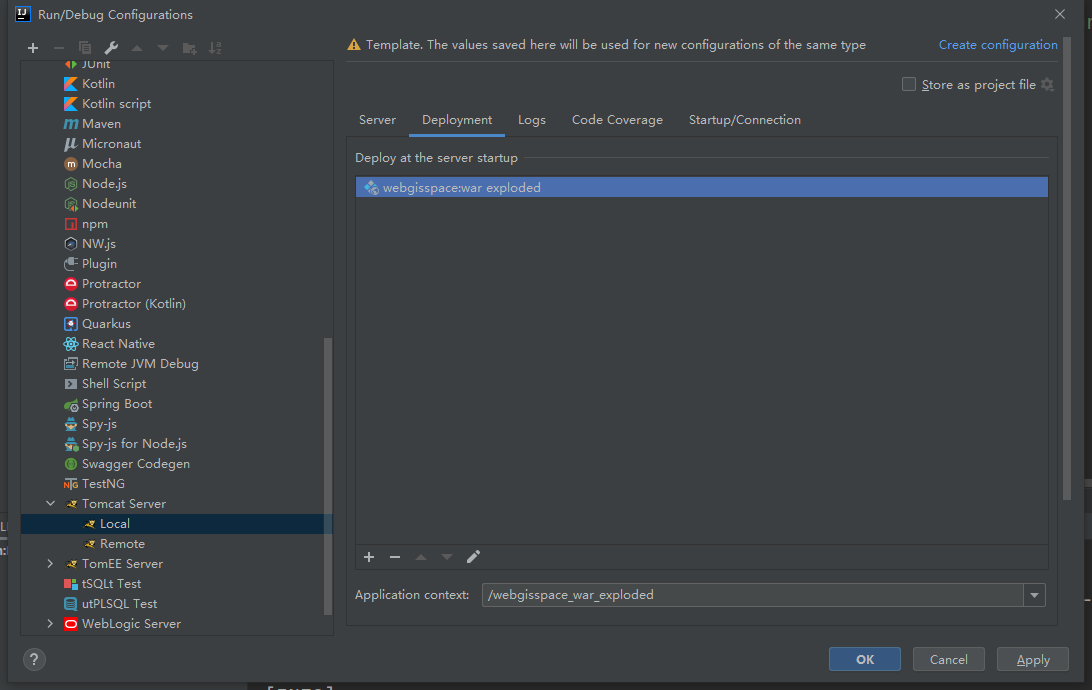Screen dimensions: 1092x690
Task: Click the TestNG icon in tree
Action: (x=70, y=484)
